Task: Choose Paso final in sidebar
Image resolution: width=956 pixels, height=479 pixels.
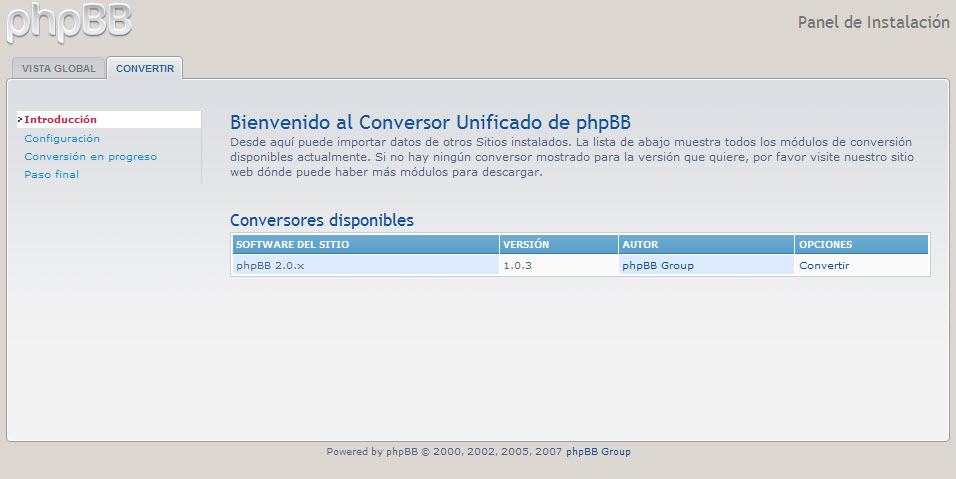Action: pyautogui.click(x=51, y=175)
